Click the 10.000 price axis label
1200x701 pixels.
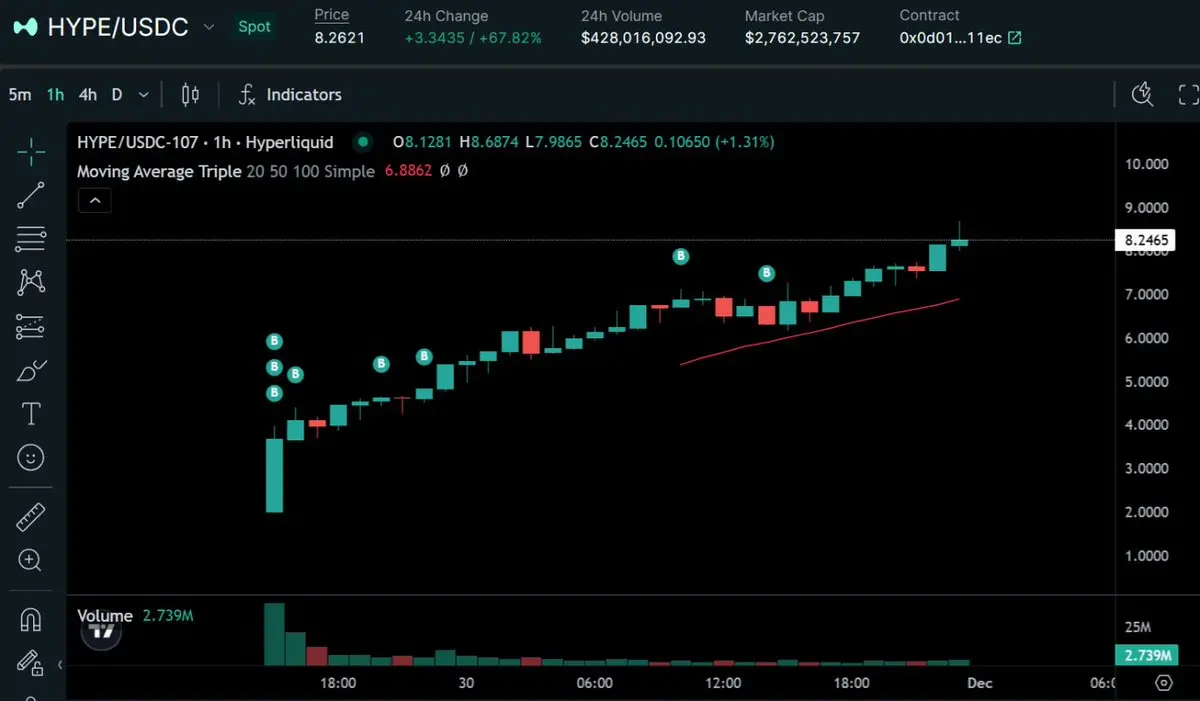[x=1146, y=164]
